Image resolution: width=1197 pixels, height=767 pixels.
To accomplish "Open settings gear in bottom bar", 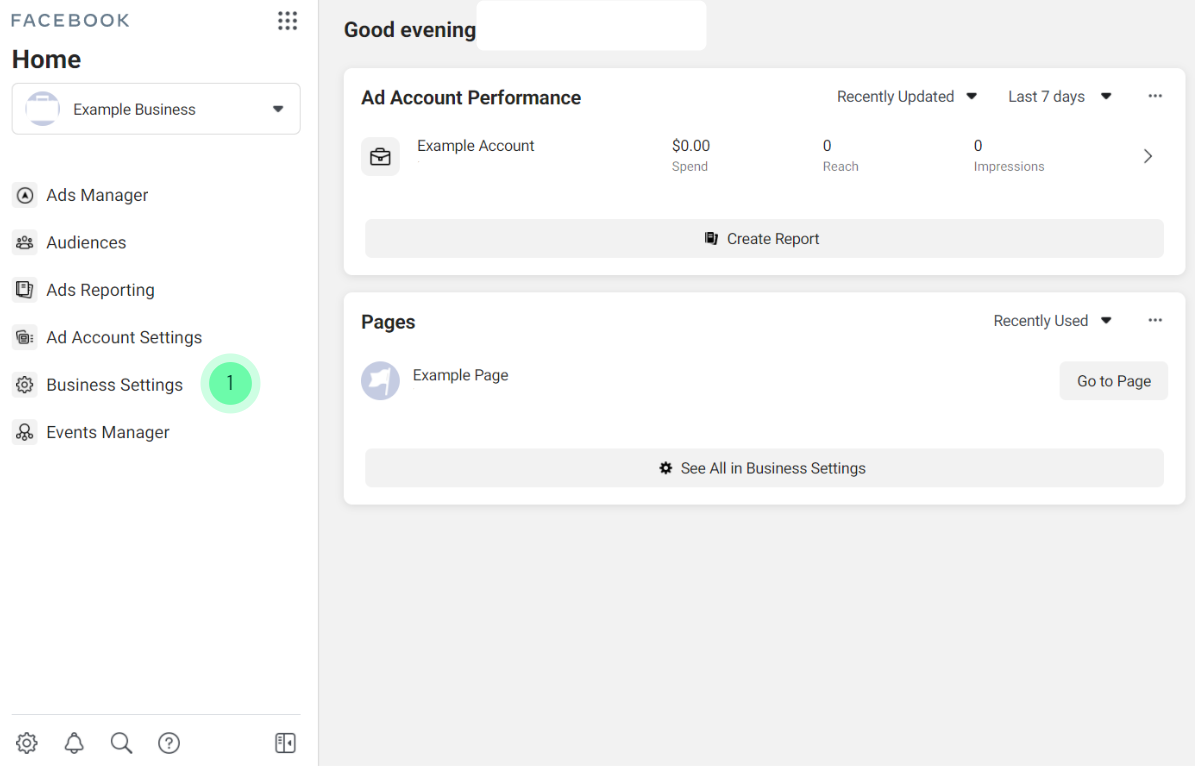I will (x=27, y=743).
